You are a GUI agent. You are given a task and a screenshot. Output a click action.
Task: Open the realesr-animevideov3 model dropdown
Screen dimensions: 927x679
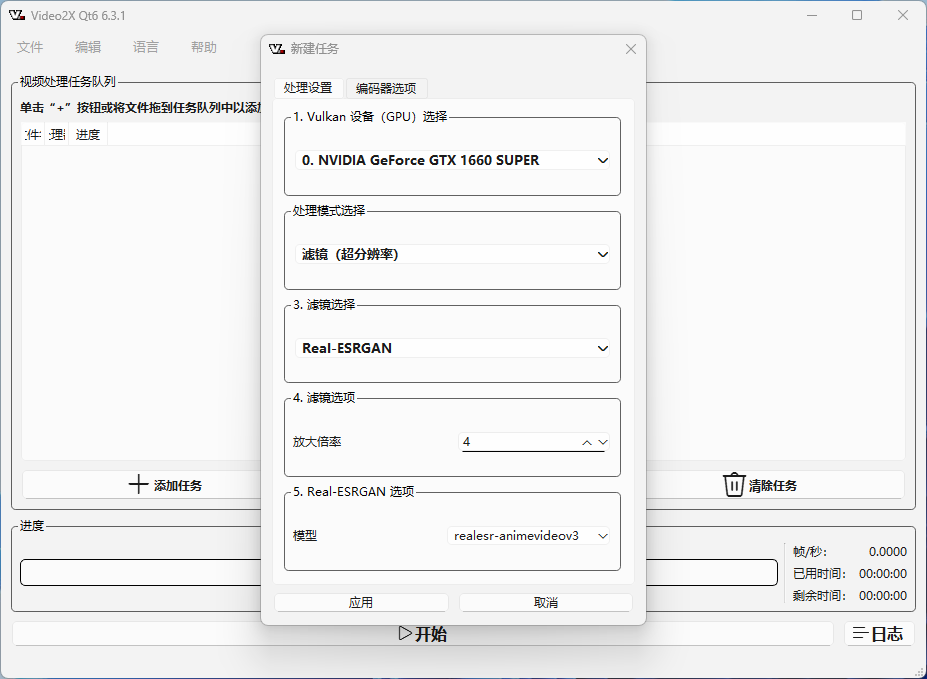coord(528,536)
